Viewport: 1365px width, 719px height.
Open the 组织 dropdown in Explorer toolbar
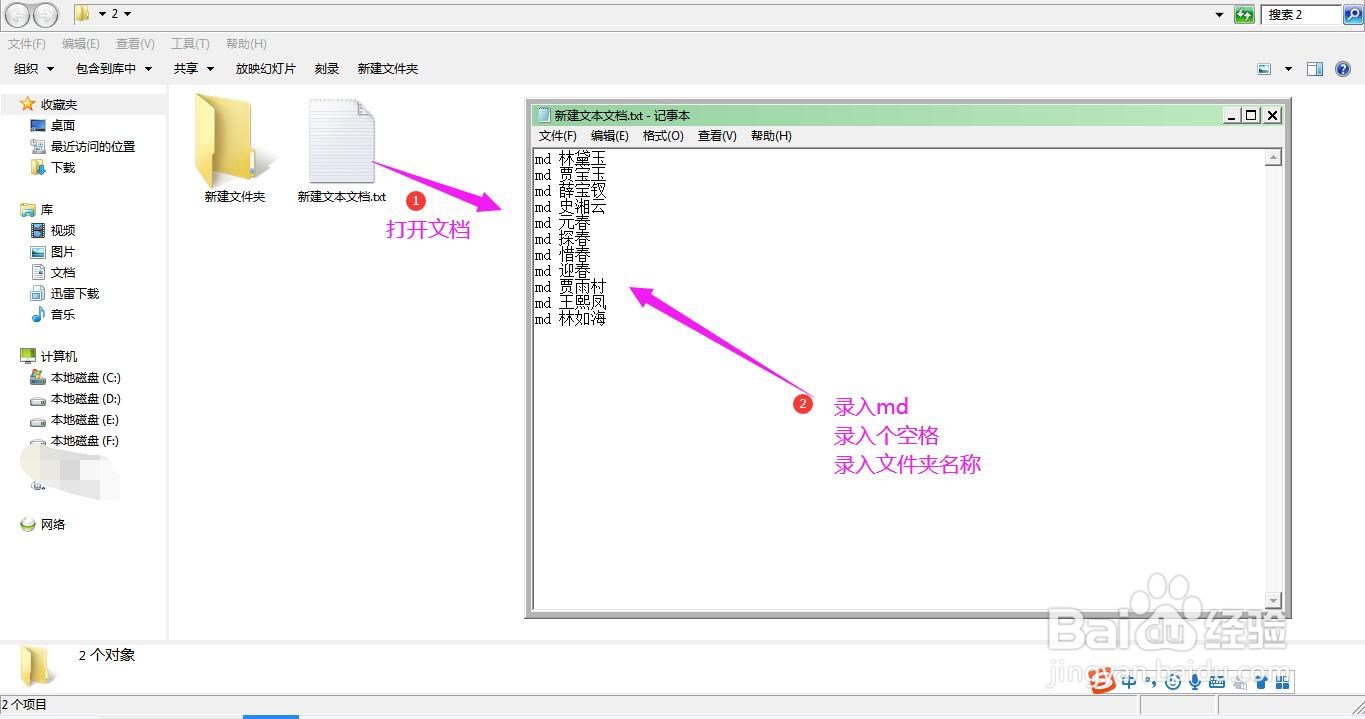click(x=34, y=69)
